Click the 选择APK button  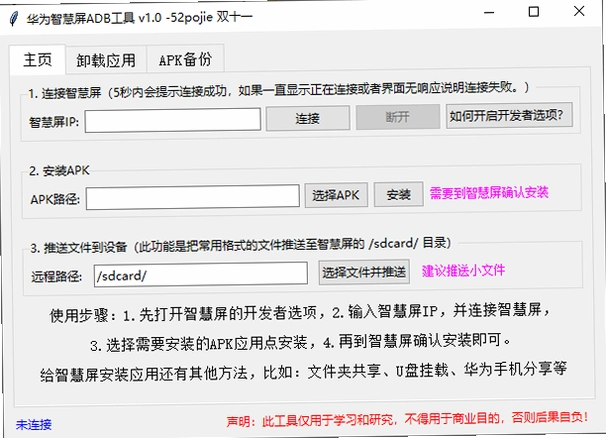336,195
